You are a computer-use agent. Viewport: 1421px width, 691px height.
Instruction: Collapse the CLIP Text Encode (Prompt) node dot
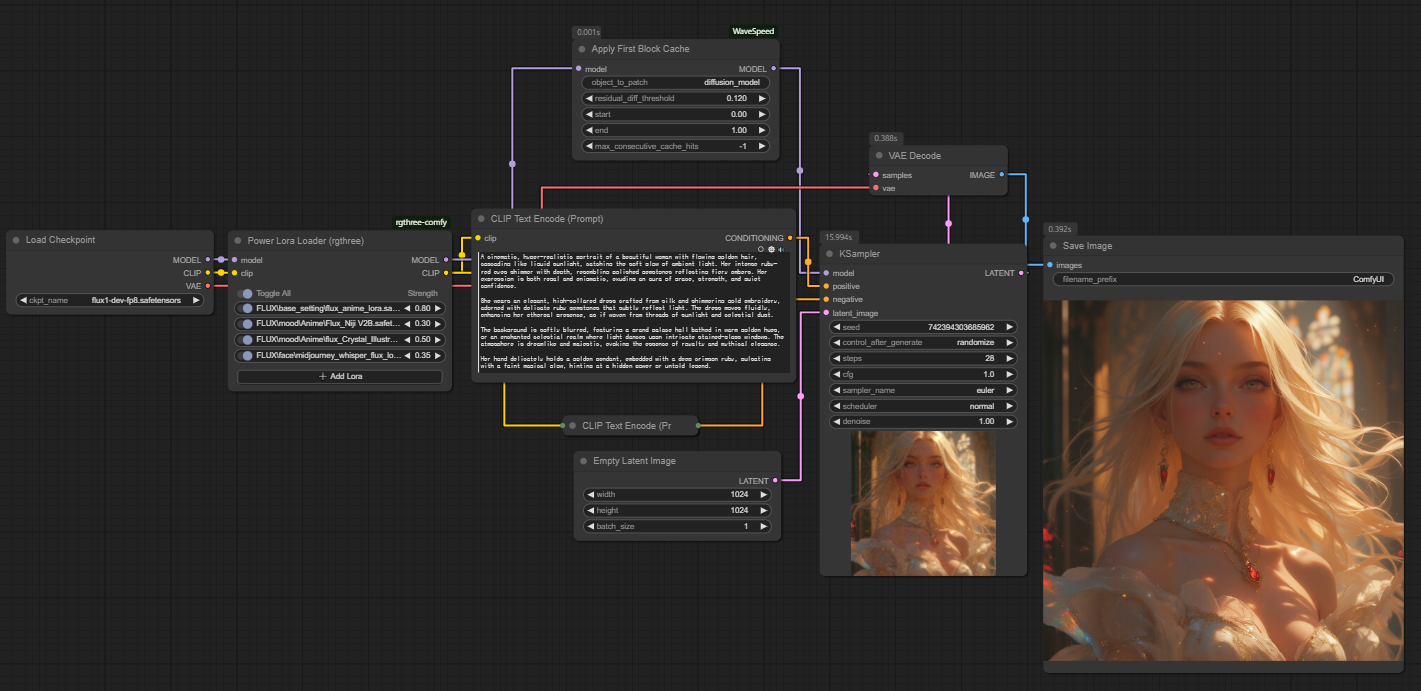pyautogui.click(x=482, y=218)
